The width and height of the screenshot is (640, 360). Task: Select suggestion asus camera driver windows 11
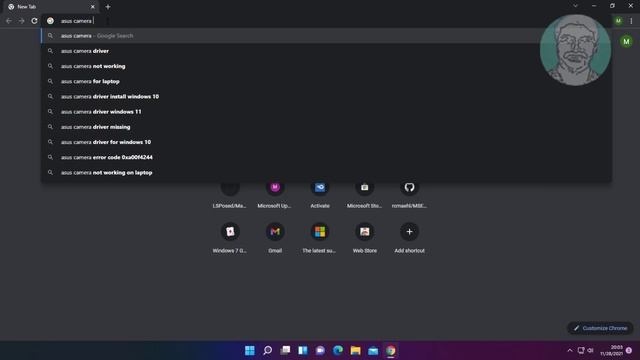(x=326, y=112)
